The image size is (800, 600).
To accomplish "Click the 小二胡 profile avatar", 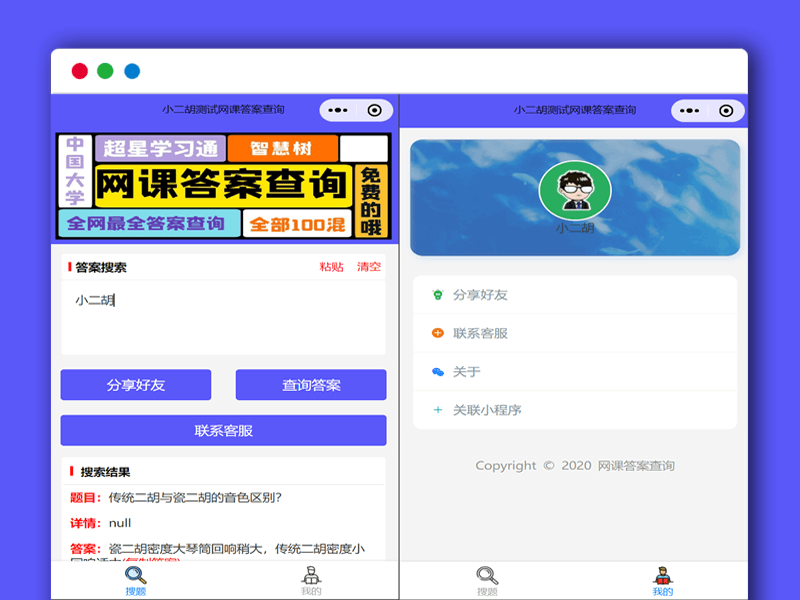I will (x=575, y=190).
